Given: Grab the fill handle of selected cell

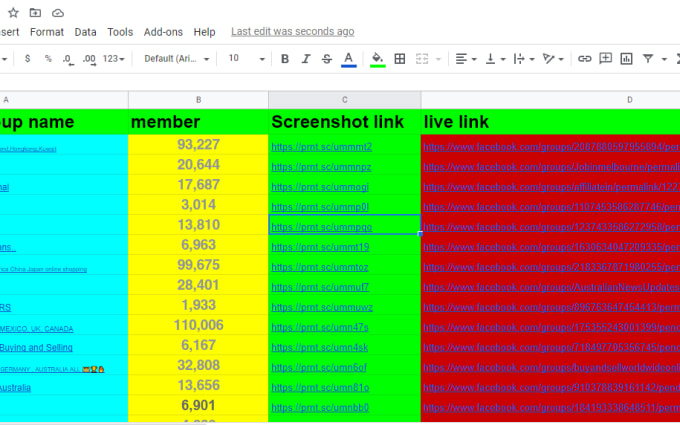Looking at the screenshot, I should (x=420, y=234).
